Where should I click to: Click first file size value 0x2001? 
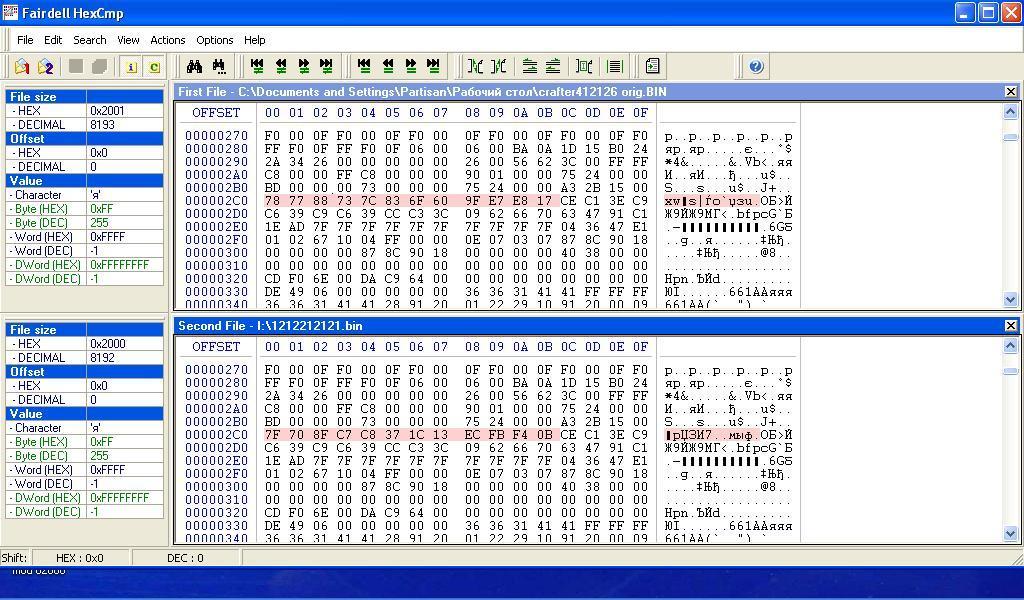coord(125,110)
